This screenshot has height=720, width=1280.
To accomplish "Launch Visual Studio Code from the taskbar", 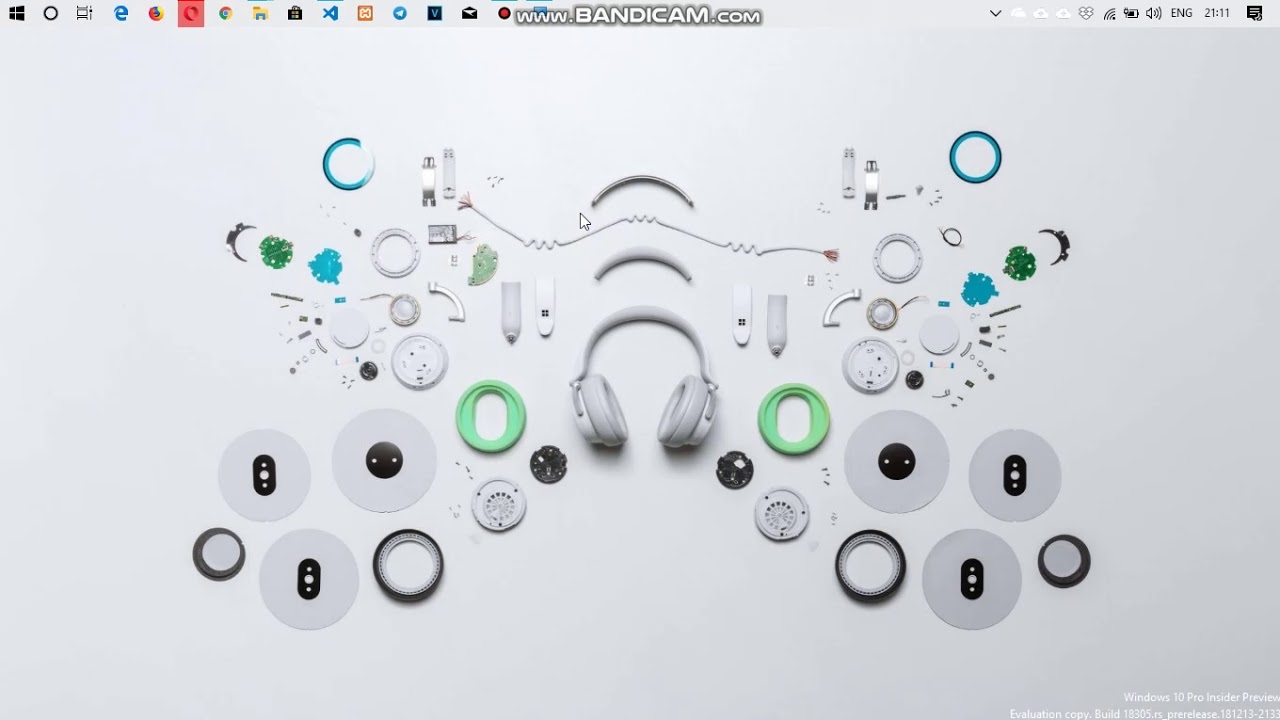I will pyautogui.click(x=330, y=14).
